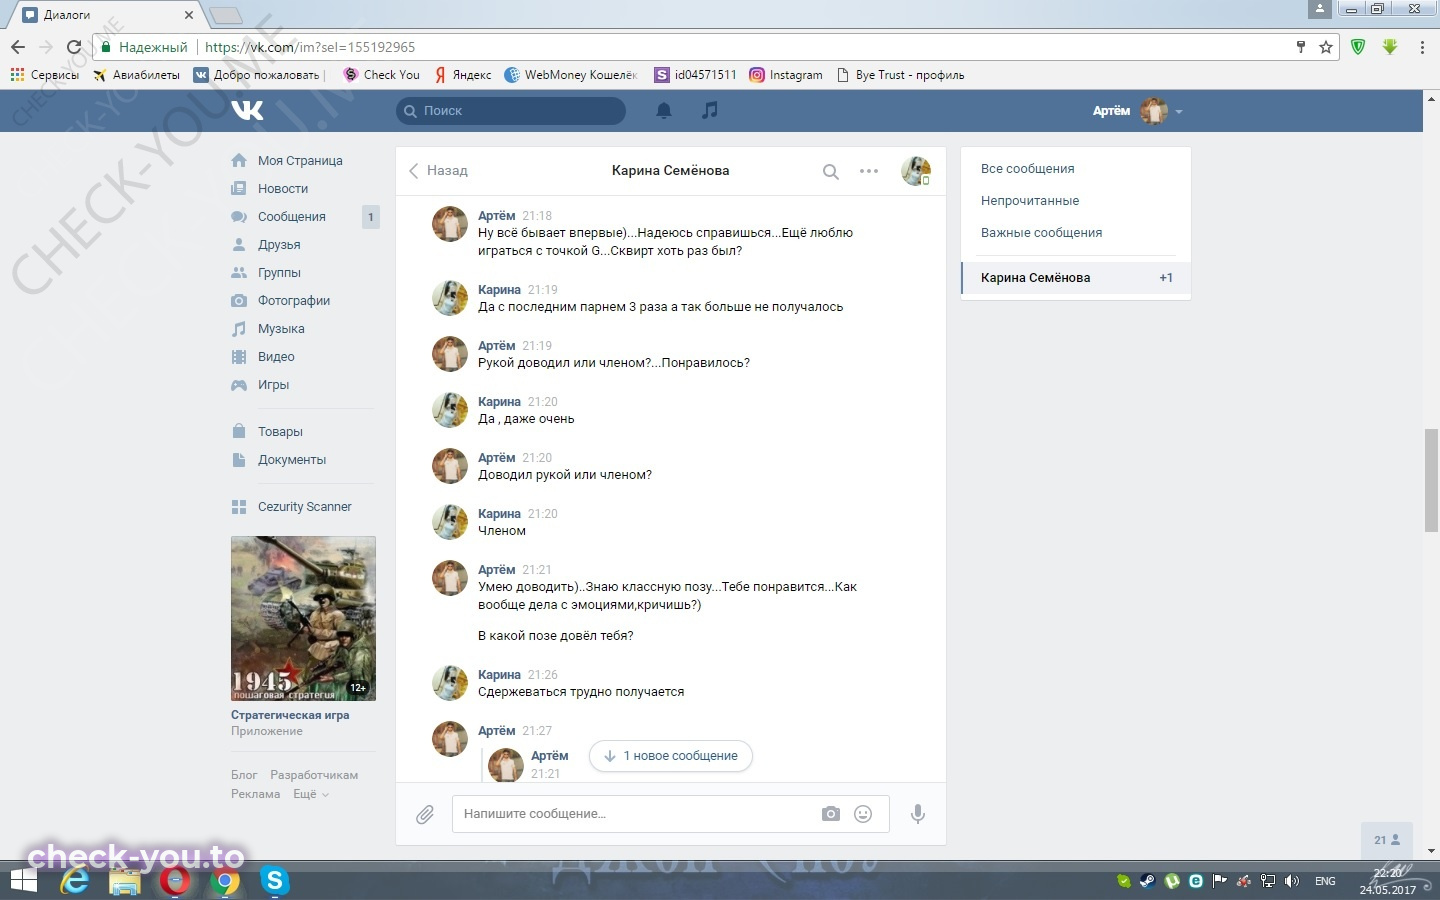Expand Артём profile dropdown arrow
Viewport: 1440px width, 900px height.
[1180, 112]
